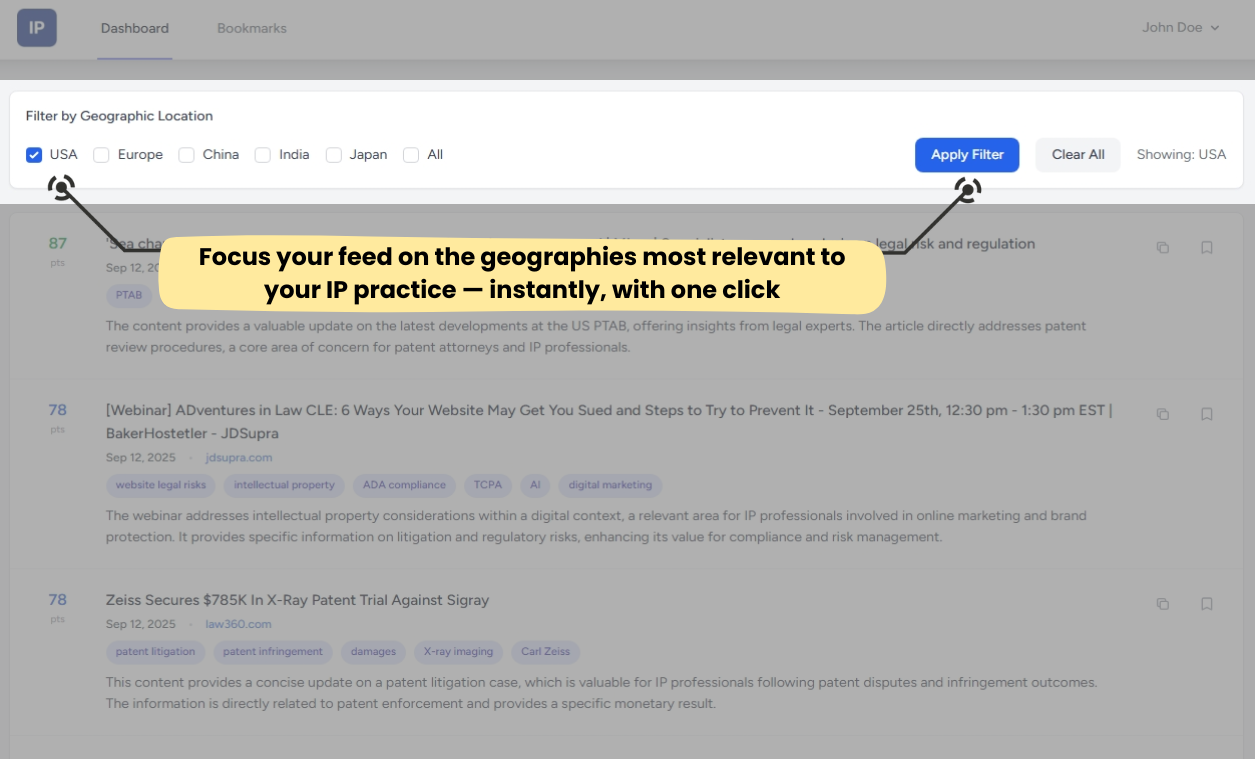Switch to the Dashboard tab
This screenshot has width=1255, height=759.
pos(135,28)
